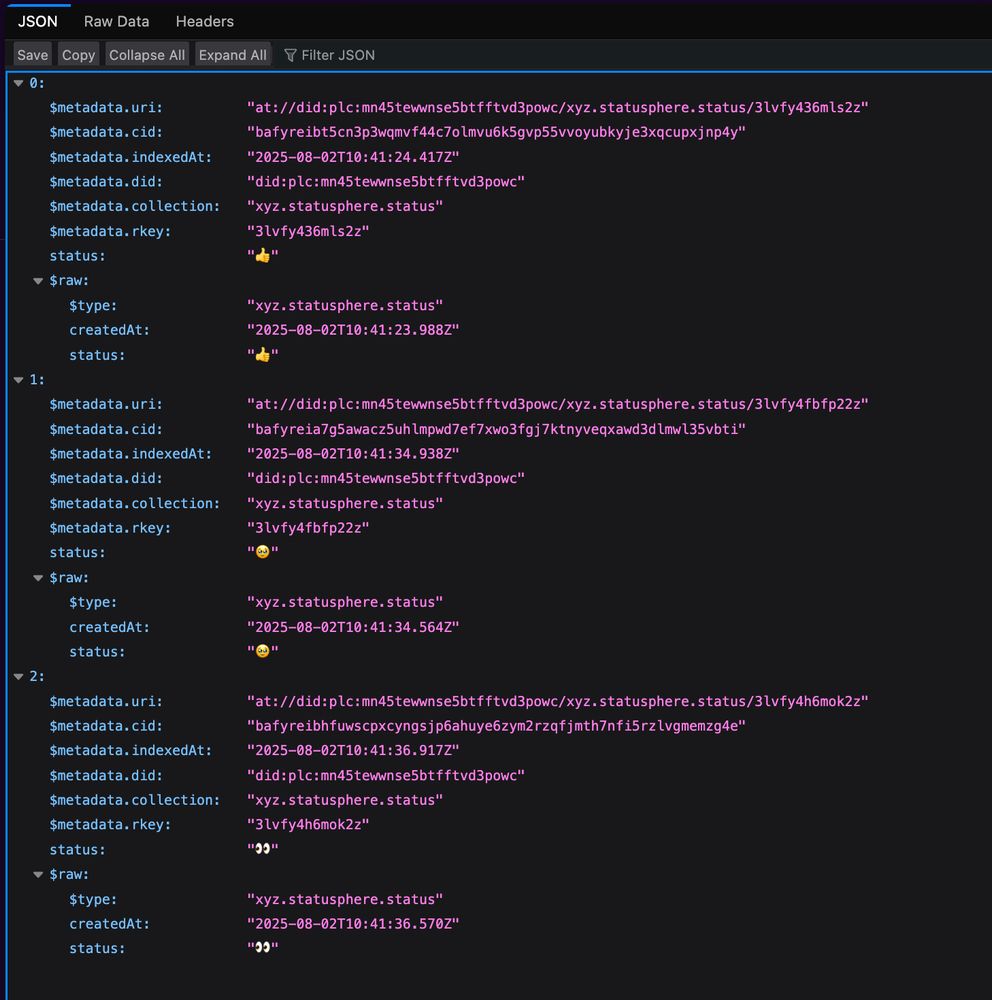Screen dimensions: 992x1000
Task: Collapse $raw under item 1
Action: tap(38, 578)
